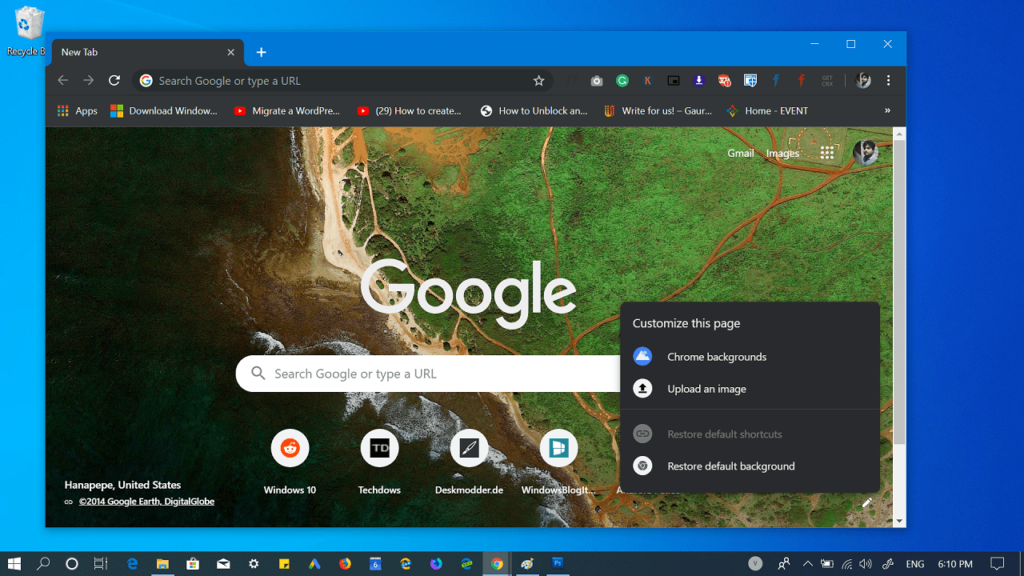Click the back navigation arrow
This screenshot has height=576, width=1024.
click(x=63, y=80)
